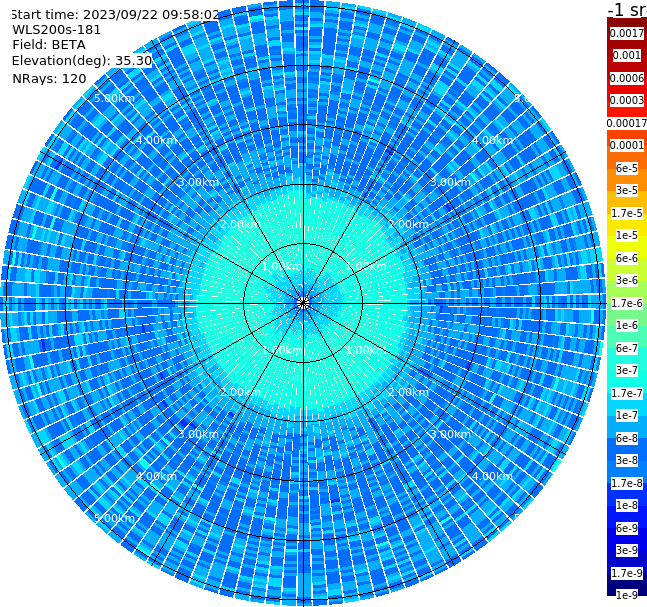Click the 1e-8 colorbar value

[x=627, y=505]
